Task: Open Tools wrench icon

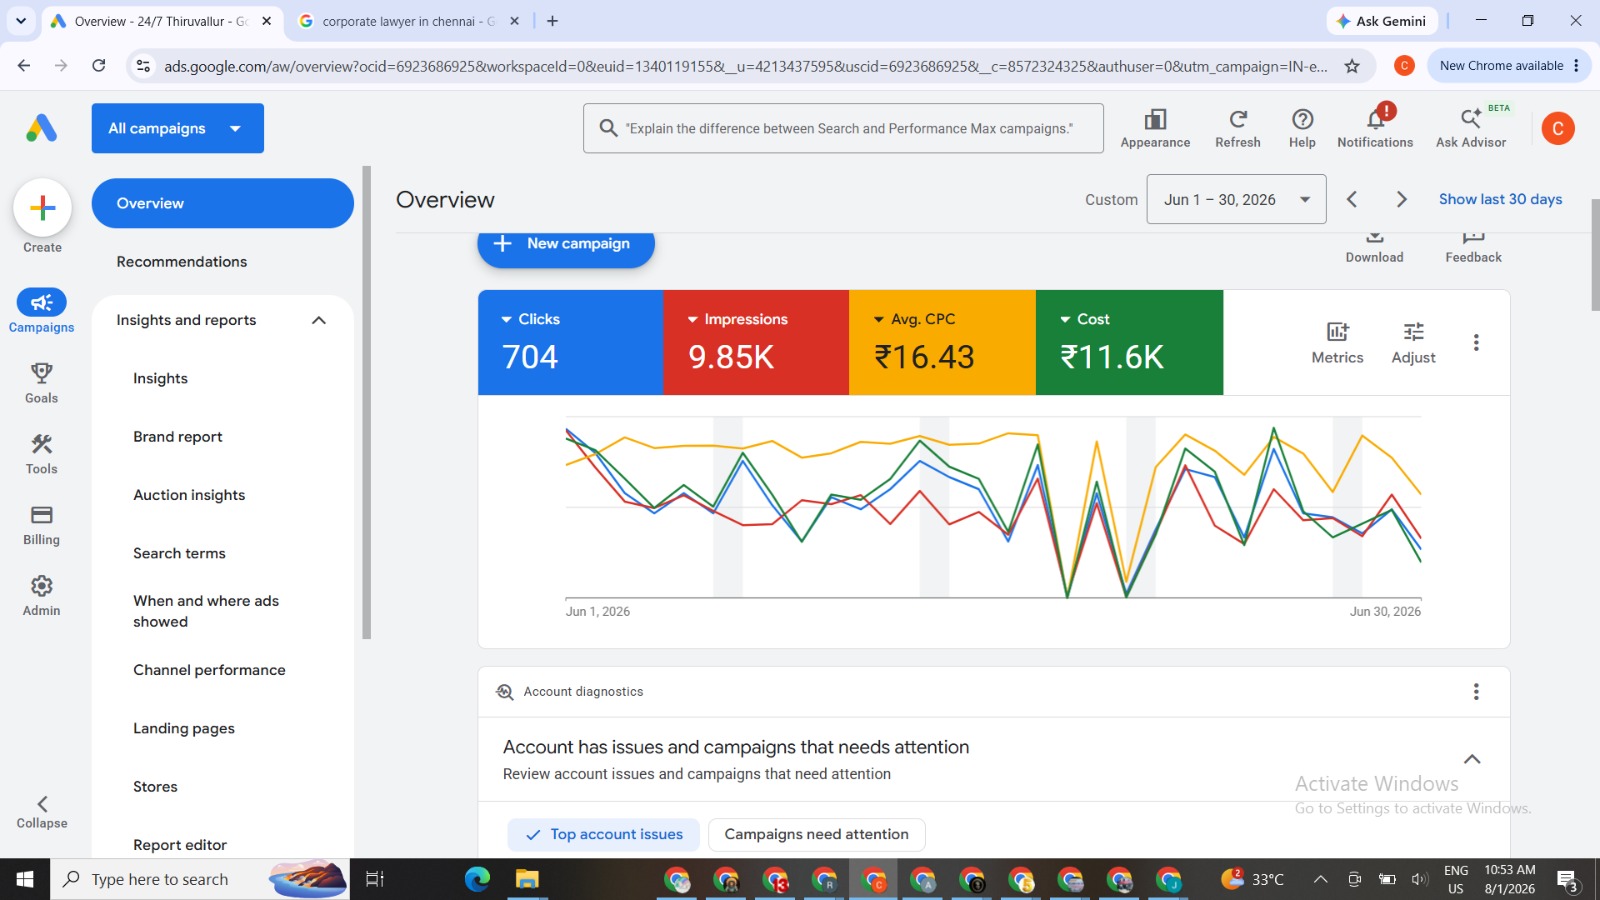Action: click(x=42, y=453)
